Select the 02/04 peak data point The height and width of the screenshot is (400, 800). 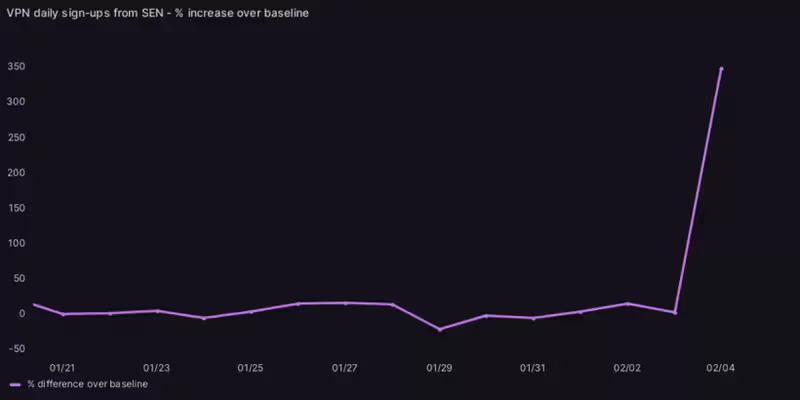[721, 68]
